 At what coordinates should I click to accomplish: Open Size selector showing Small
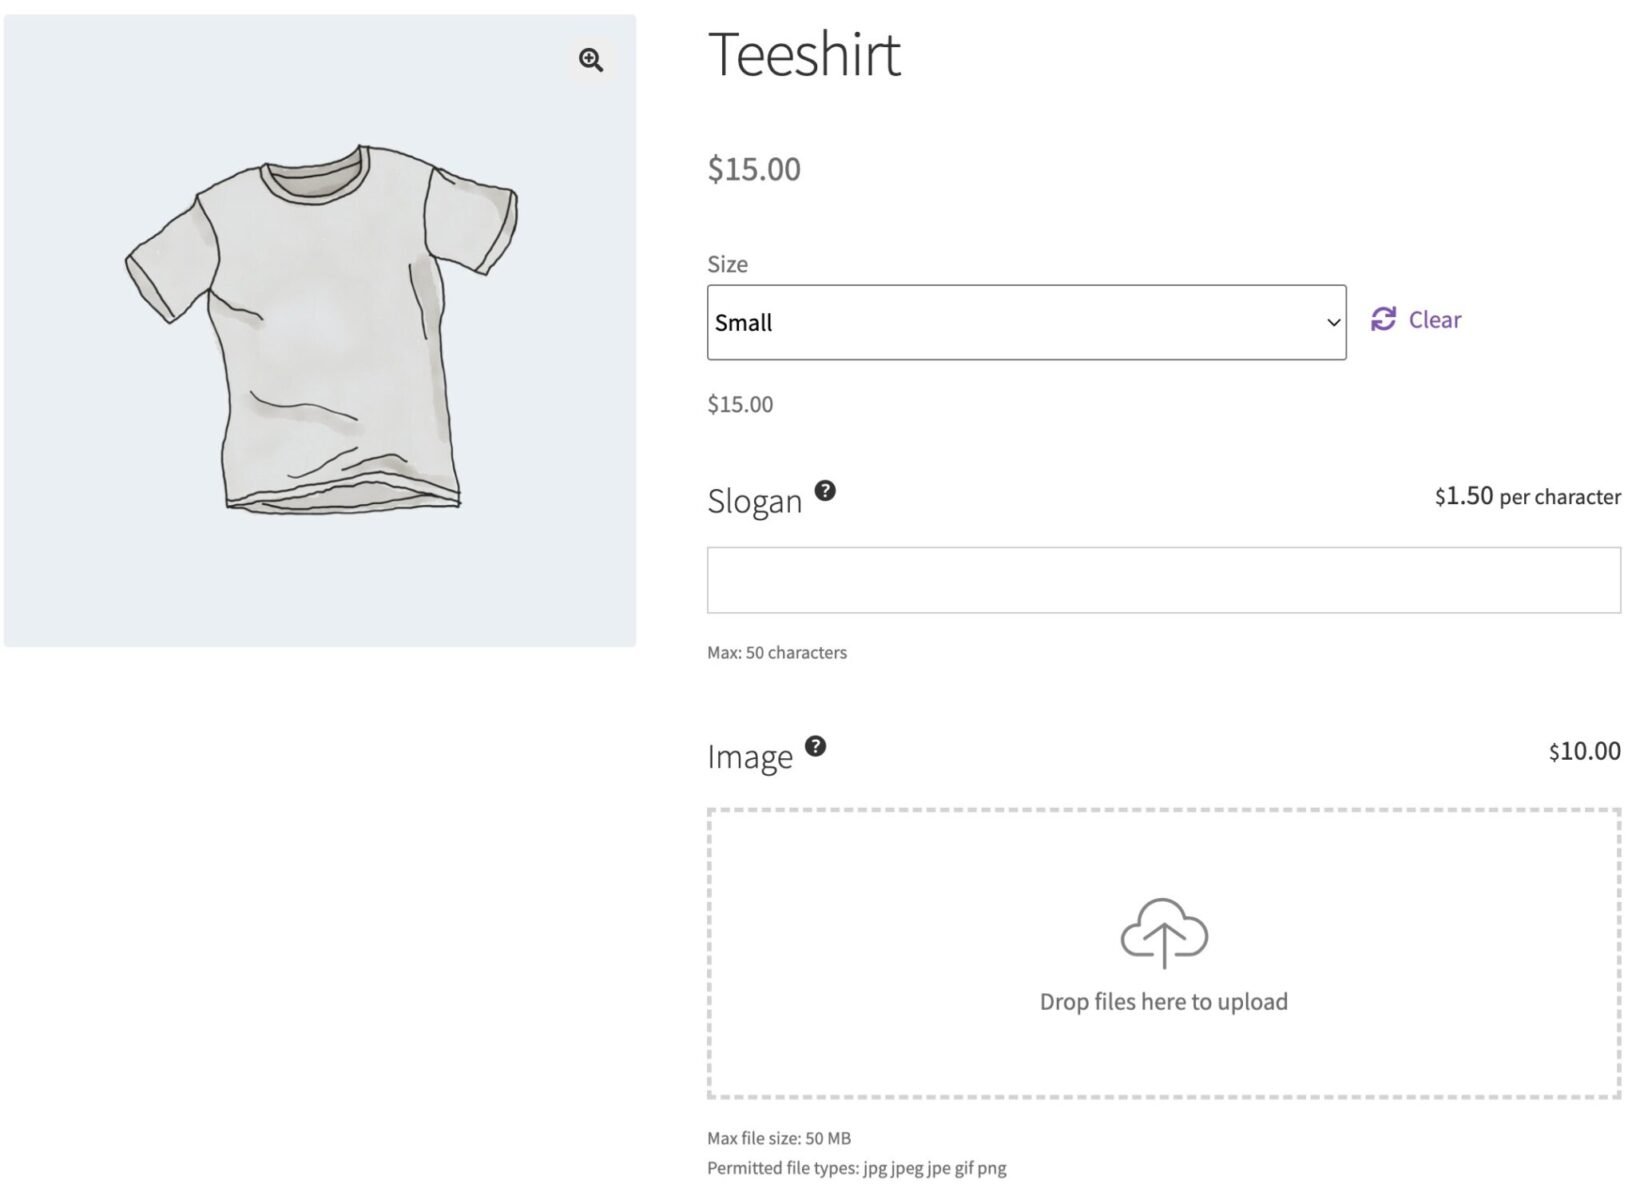click(1025, 322)
